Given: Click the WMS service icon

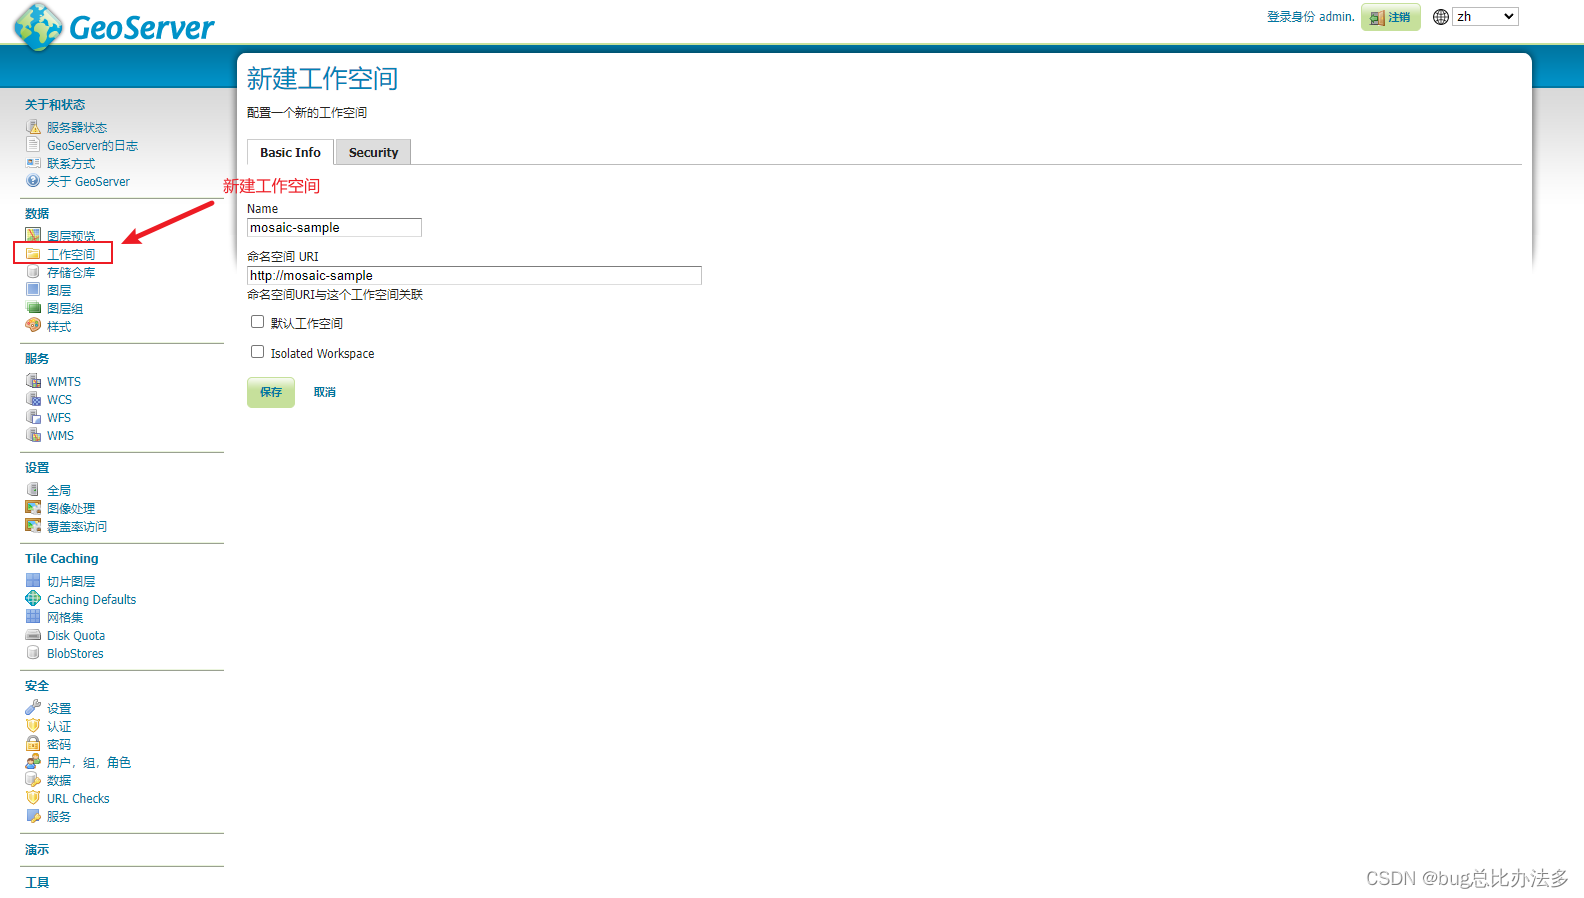Looking at the screenshot, I should click(33, 435).
